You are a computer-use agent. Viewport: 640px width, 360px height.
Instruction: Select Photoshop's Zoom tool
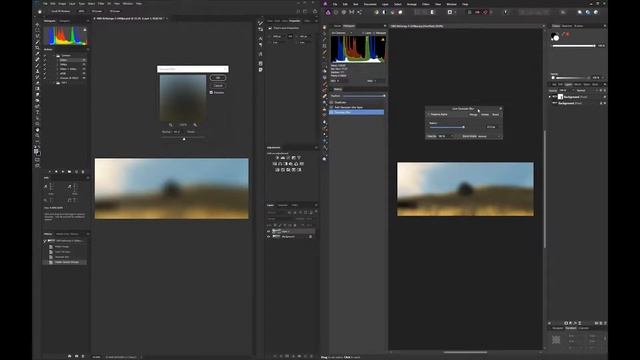(x=38, y=136)
